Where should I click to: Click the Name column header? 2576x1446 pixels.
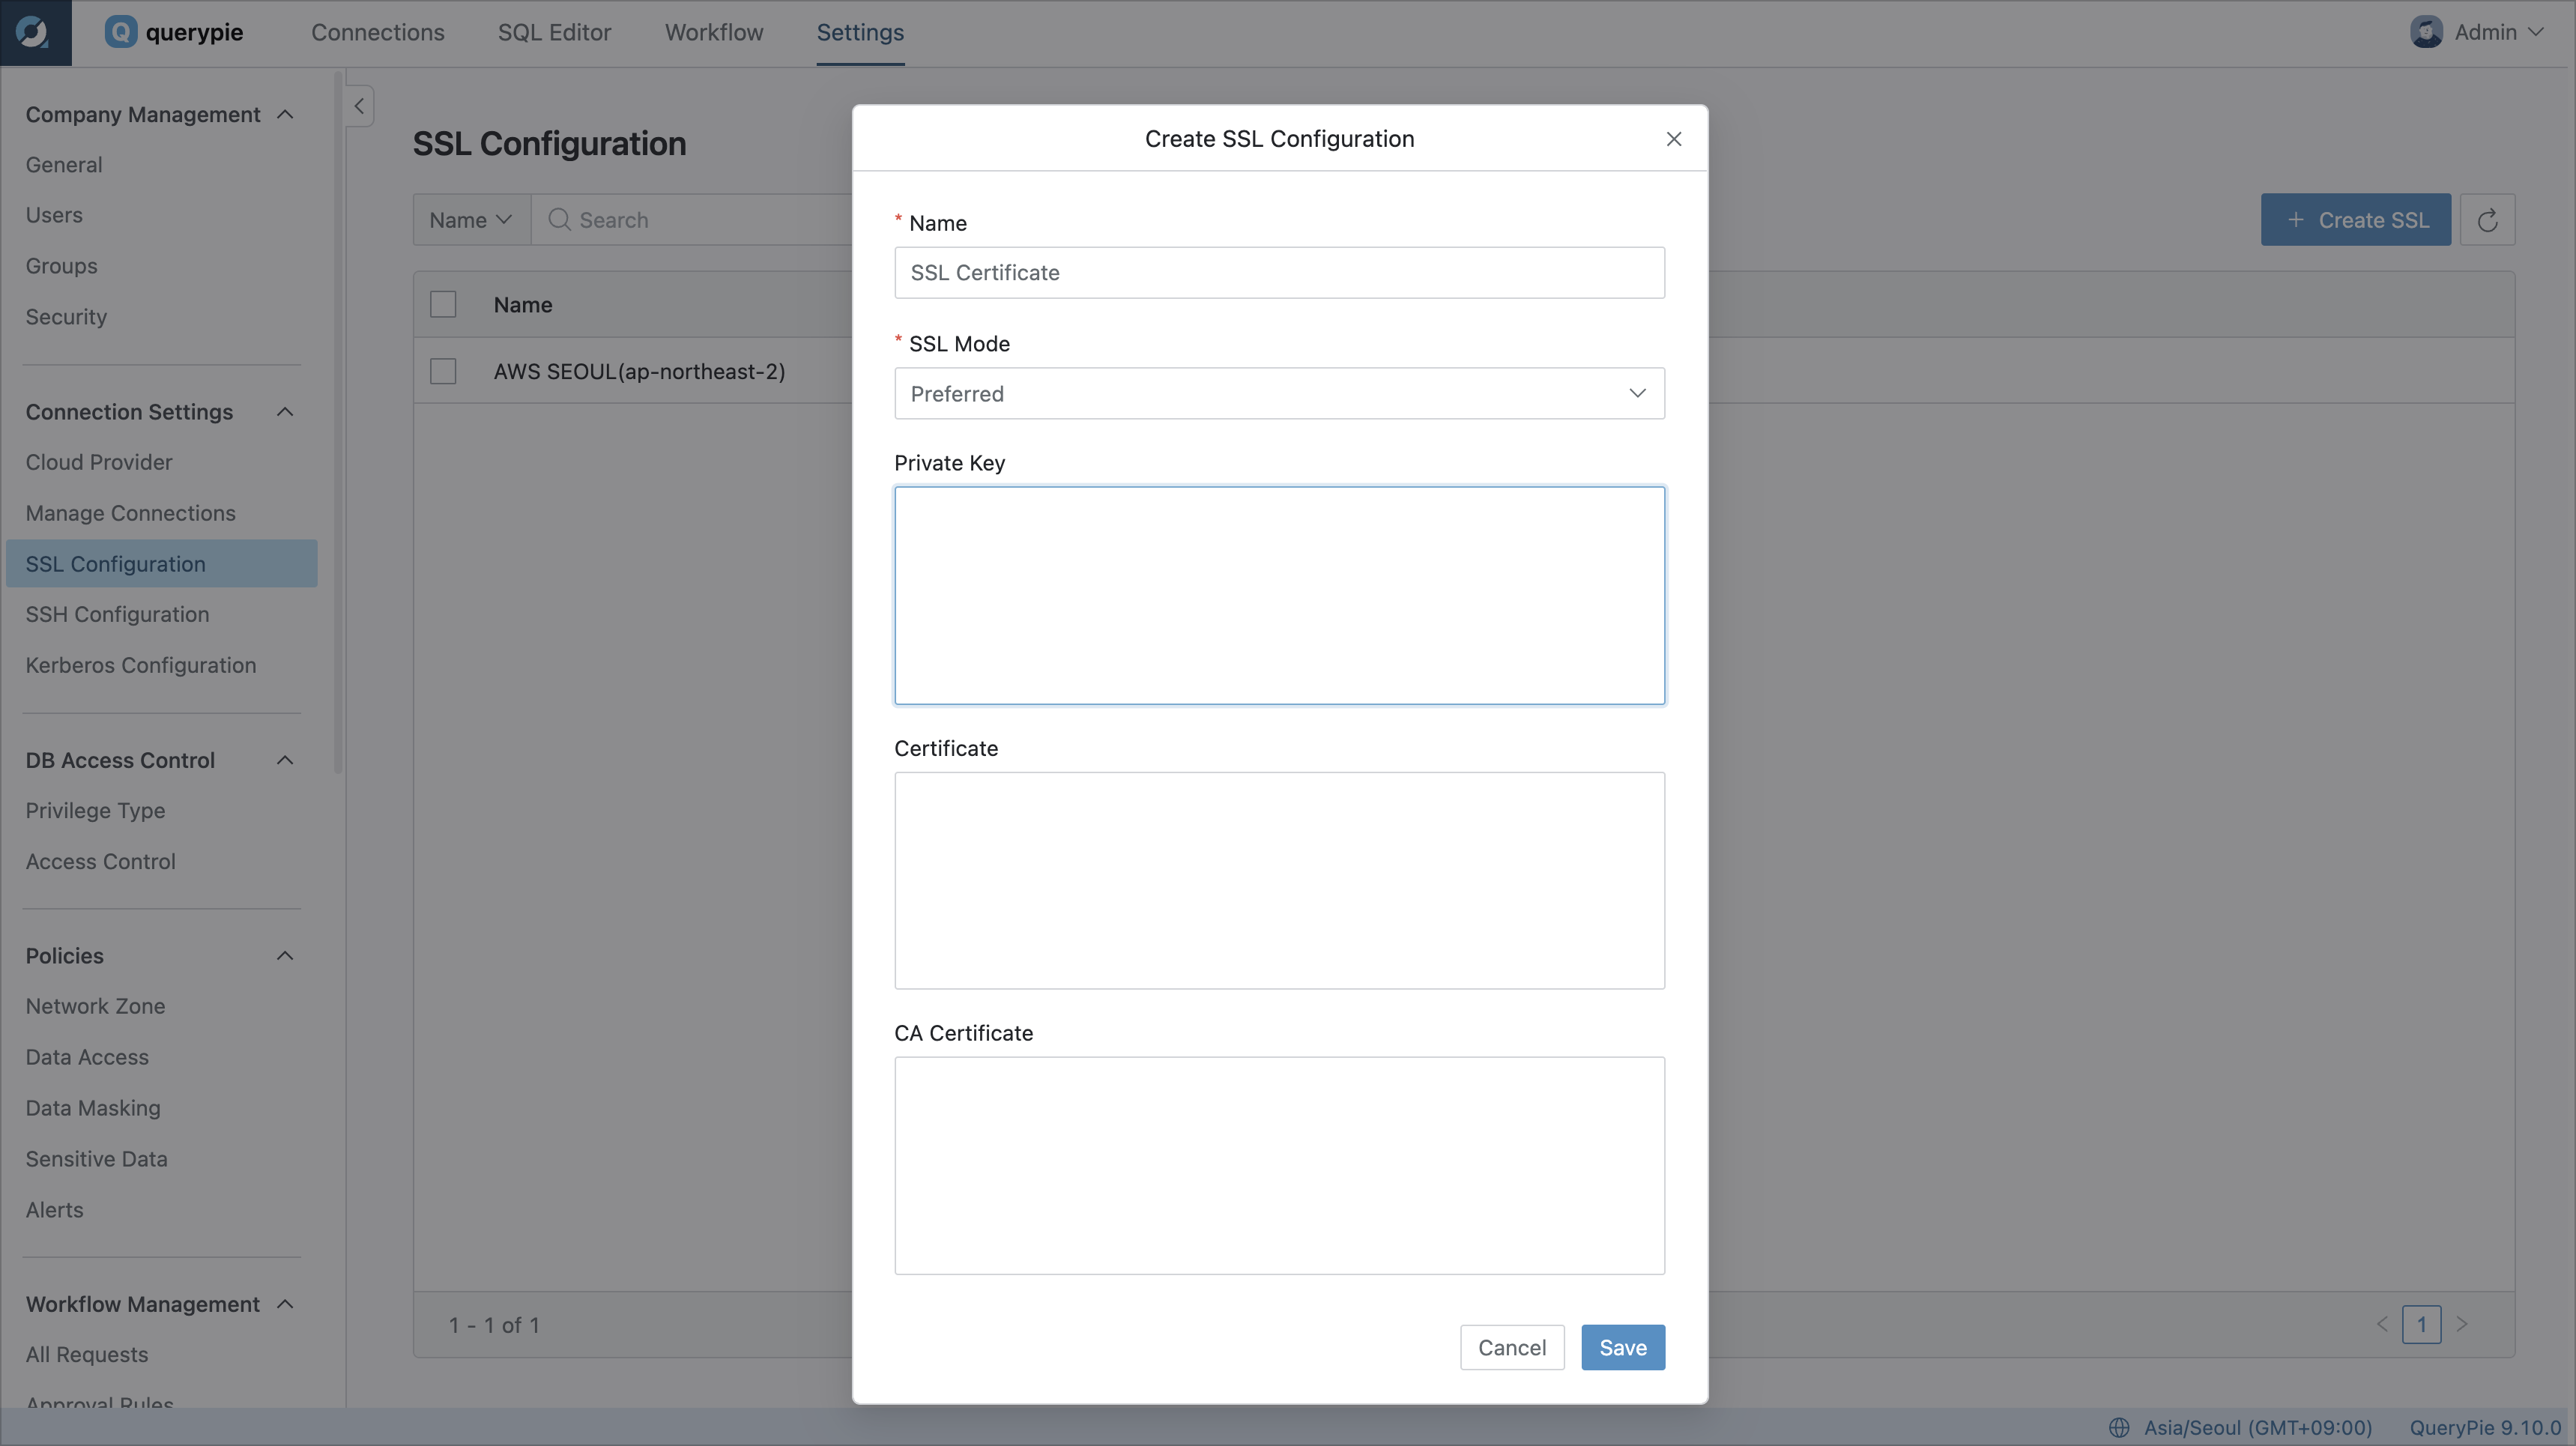pos(522,305)
